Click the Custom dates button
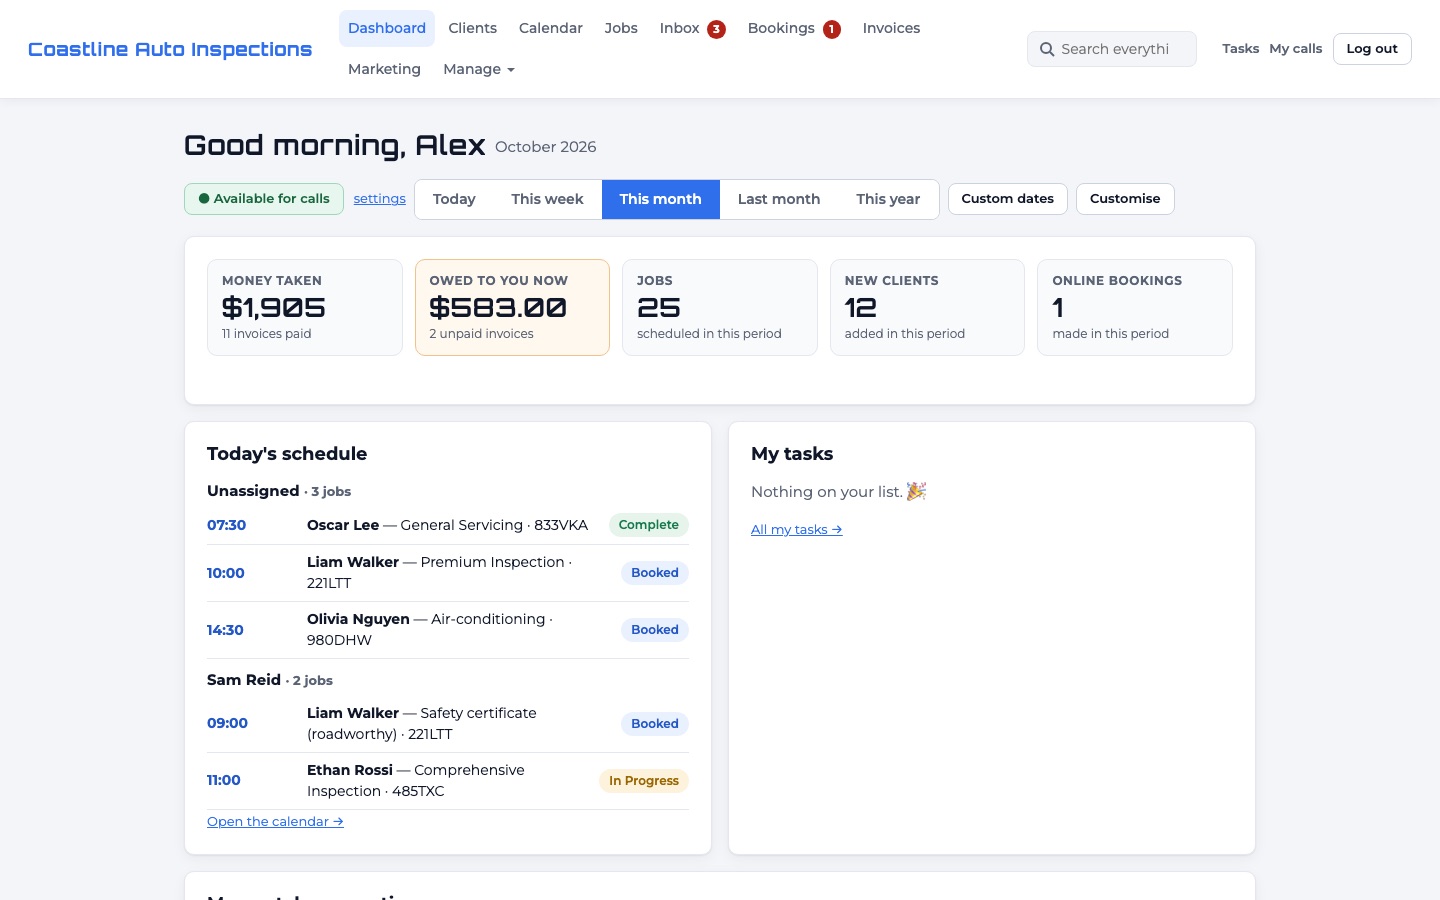This screenshot has width=1440, height=900. [1008, 199]
